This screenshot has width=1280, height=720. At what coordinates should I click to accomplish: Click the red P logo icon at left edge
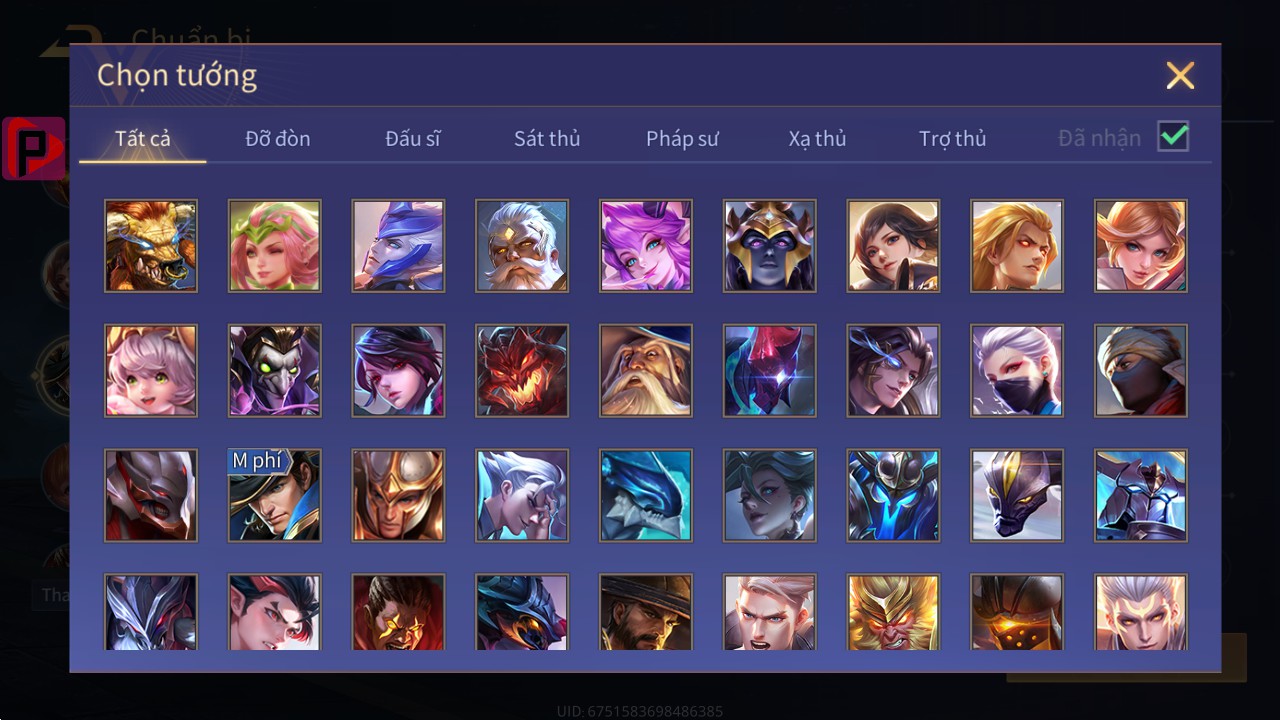(34, 149)
